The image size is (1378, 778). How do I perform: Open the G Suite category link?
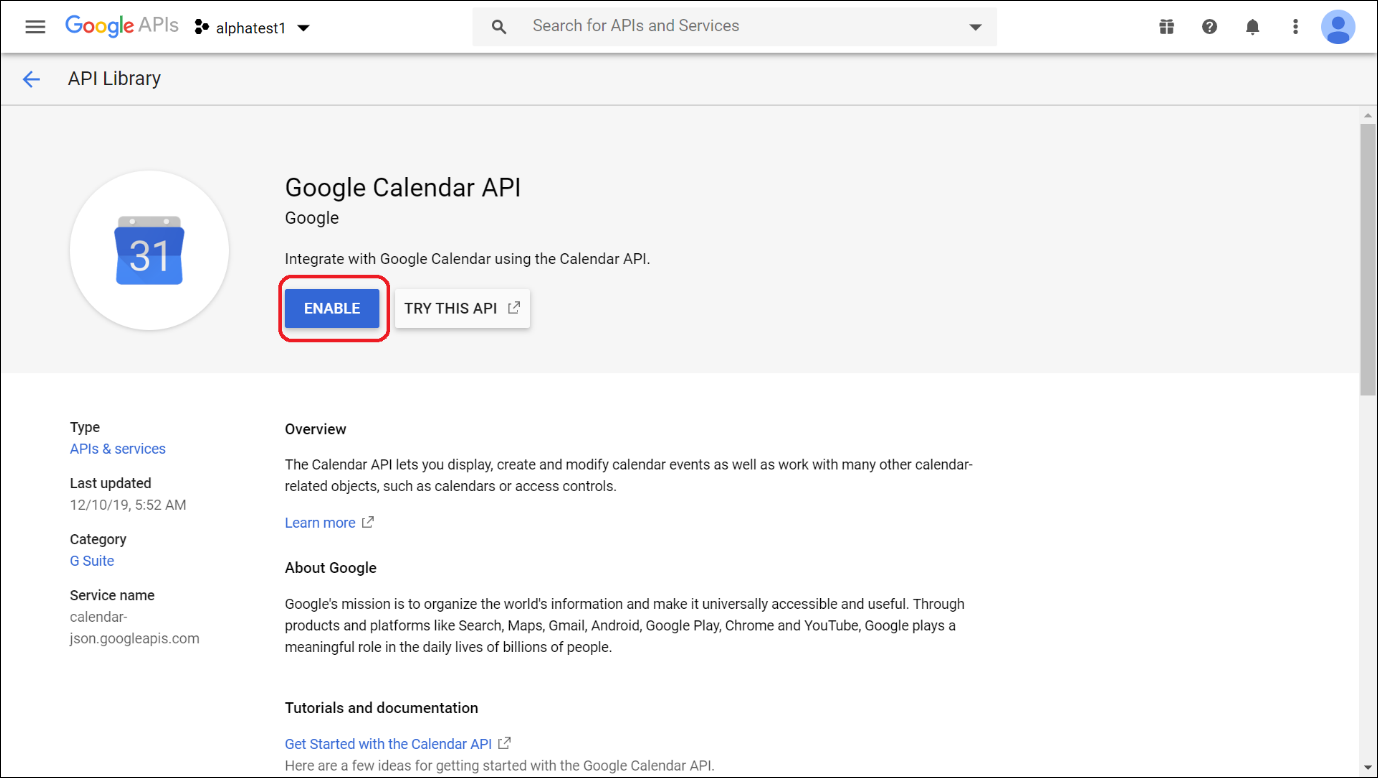(x=92, y=561)
